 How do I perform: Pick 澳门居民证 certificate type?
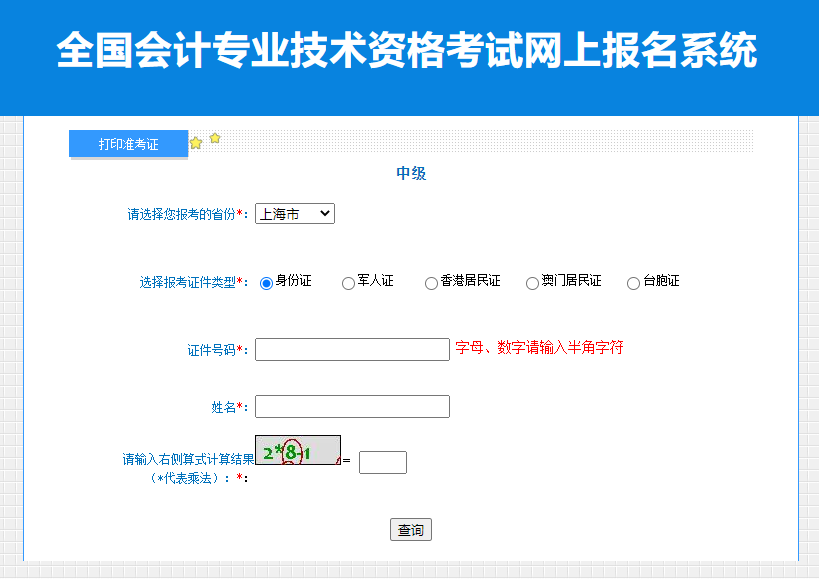tap(530, 282)
